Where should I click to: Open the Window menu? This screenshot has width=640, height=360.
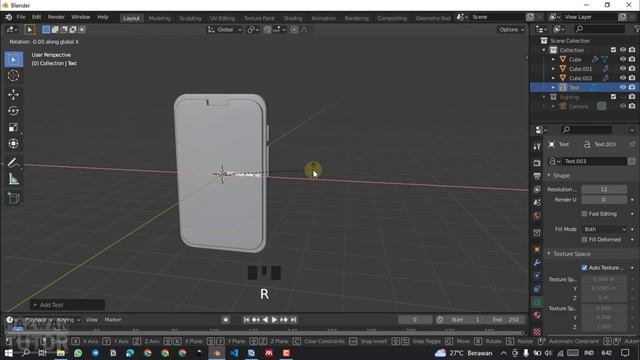pos(80,17)
